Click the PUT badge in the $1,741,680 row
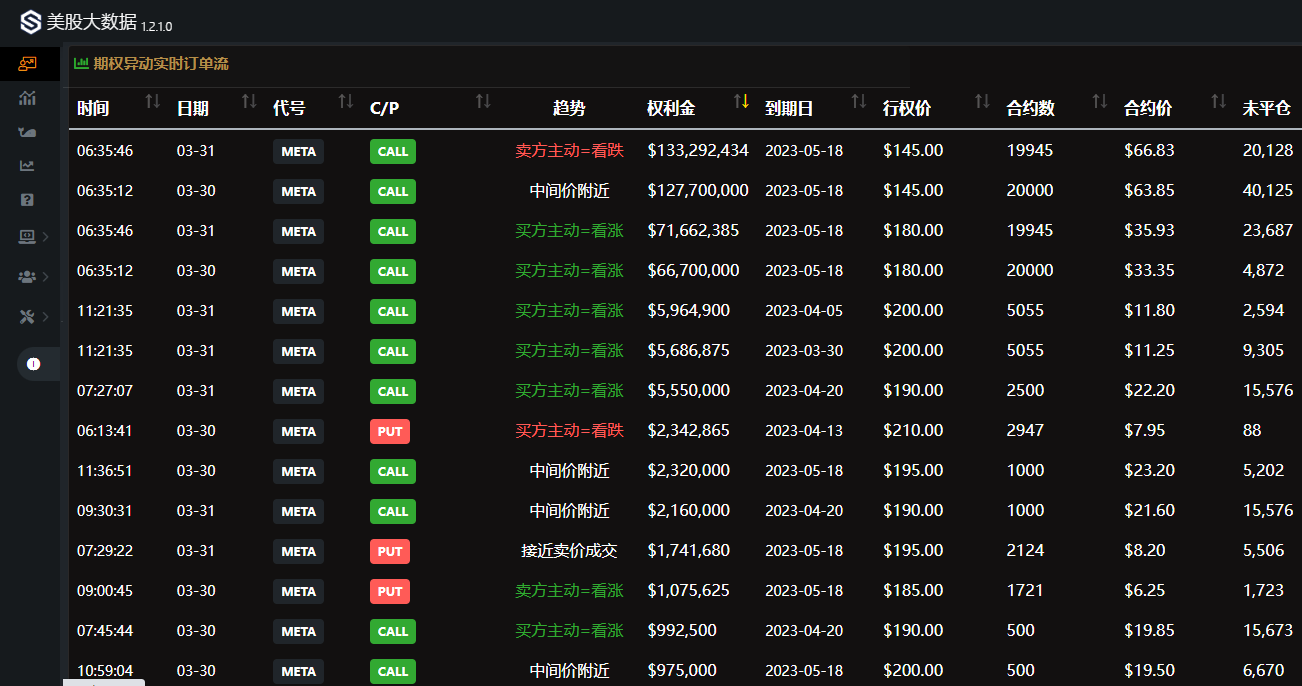Screen dimensions: 1302x686 pyautogui.click(x=390, y=551)
